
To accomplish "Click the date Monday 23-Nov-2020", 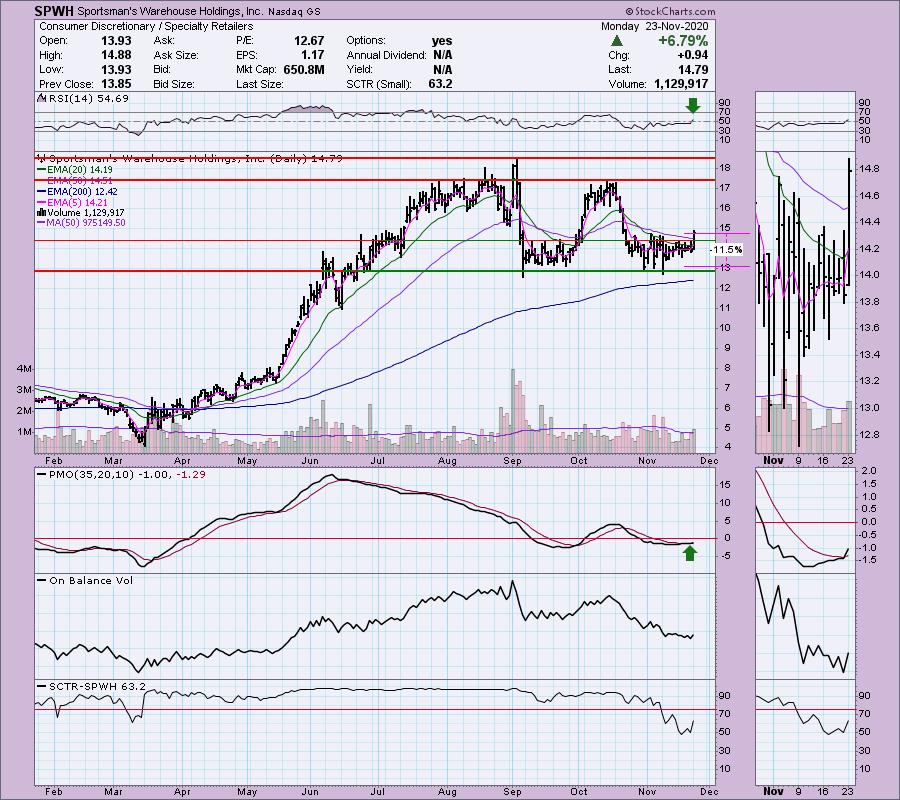I will pos(654,26).
